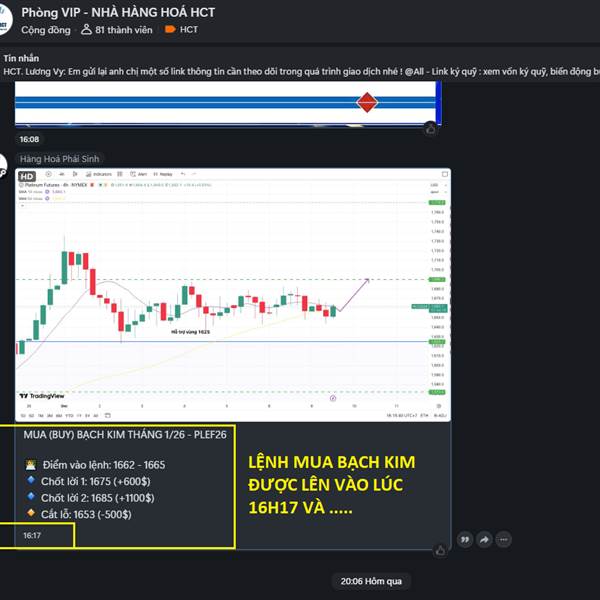Open the group title Phòng VIP - NHÀ HÀNG HOÁ HCT
Screen dimensions: 600x600
pos(118,13)
